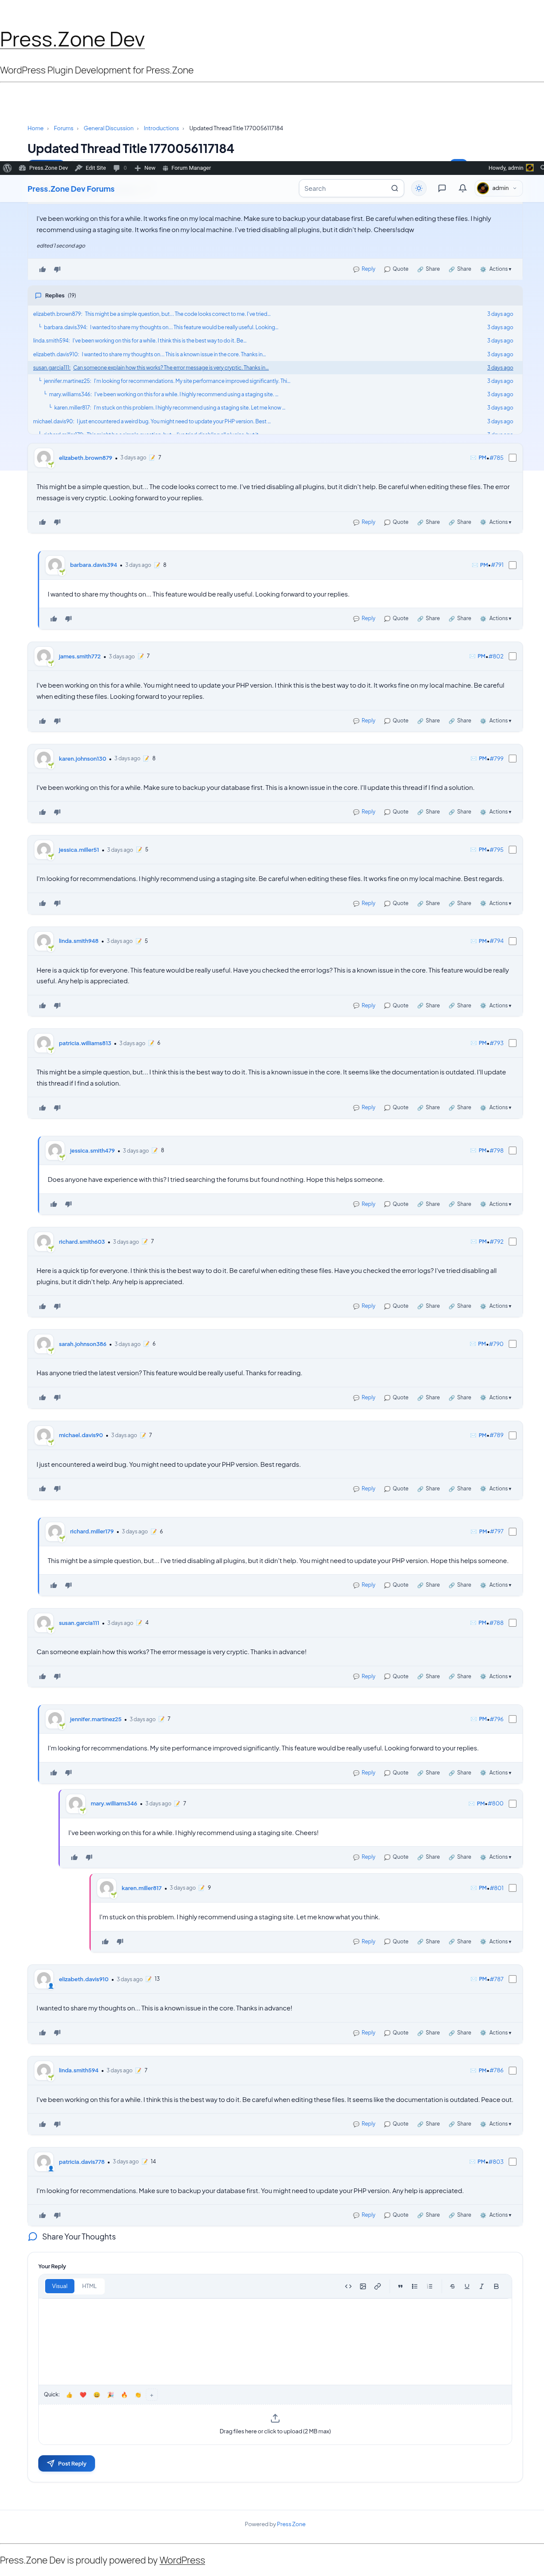Insert an image using the editor icon
Screen dimensions: 544x2576
pyautogui.click(x=362, y=2286)
